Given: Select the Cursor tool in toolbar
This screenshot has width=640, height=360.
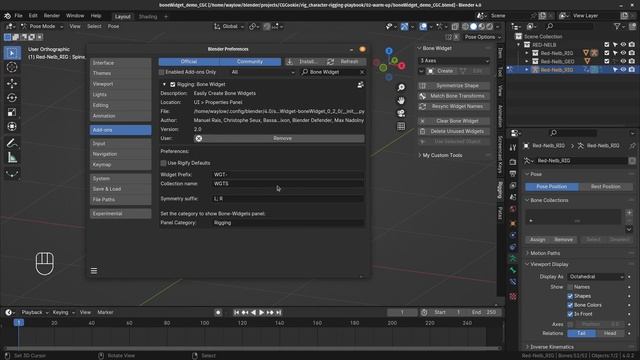Looking at the screenshot, I should point(12,67).
